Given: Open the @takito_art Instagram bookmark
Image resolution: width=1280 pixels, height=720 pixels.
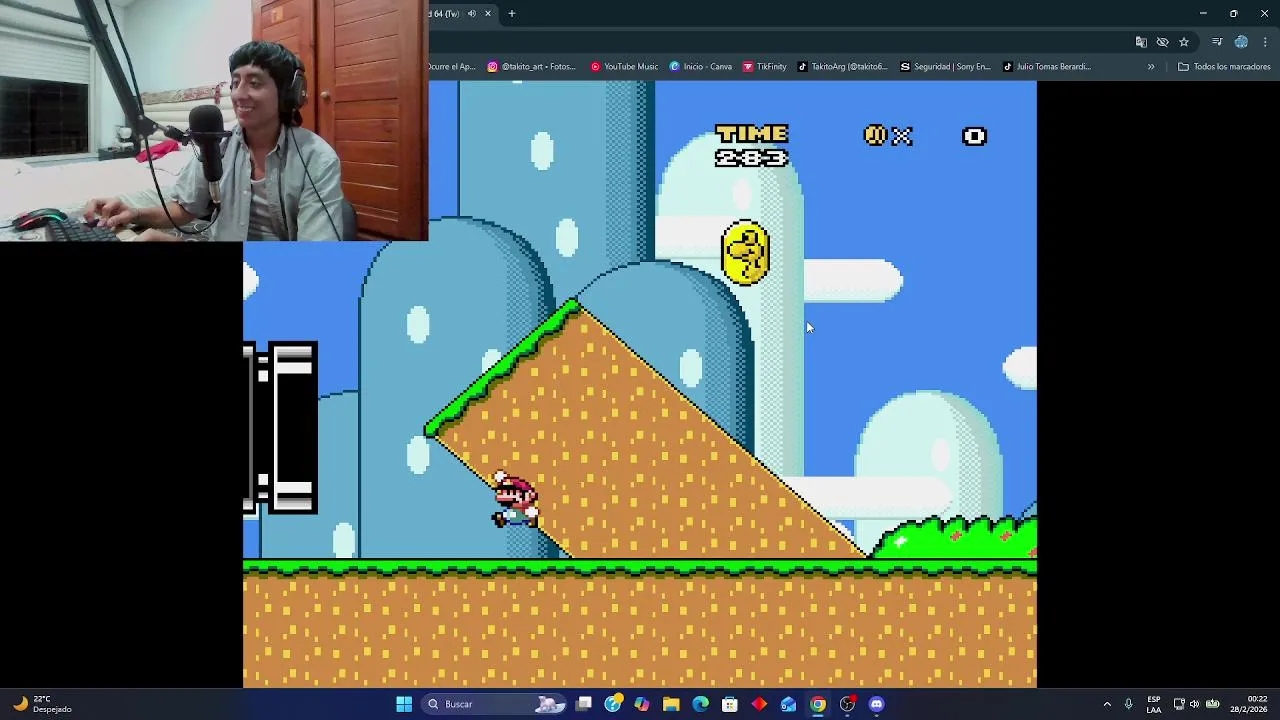Looking at the screenshot, I should pyautogui.click(x=532, y=67).
